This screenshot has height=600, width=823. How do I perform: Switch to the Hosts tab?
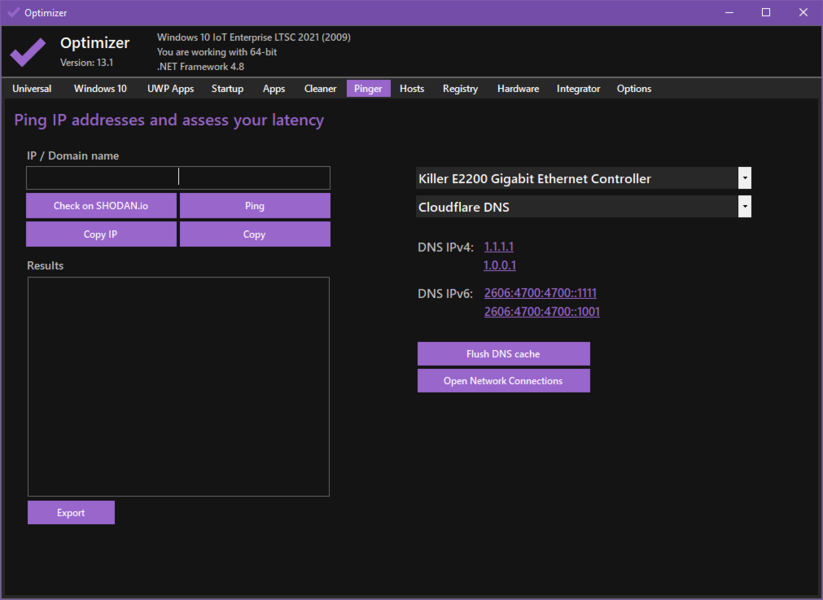[411, 88]
